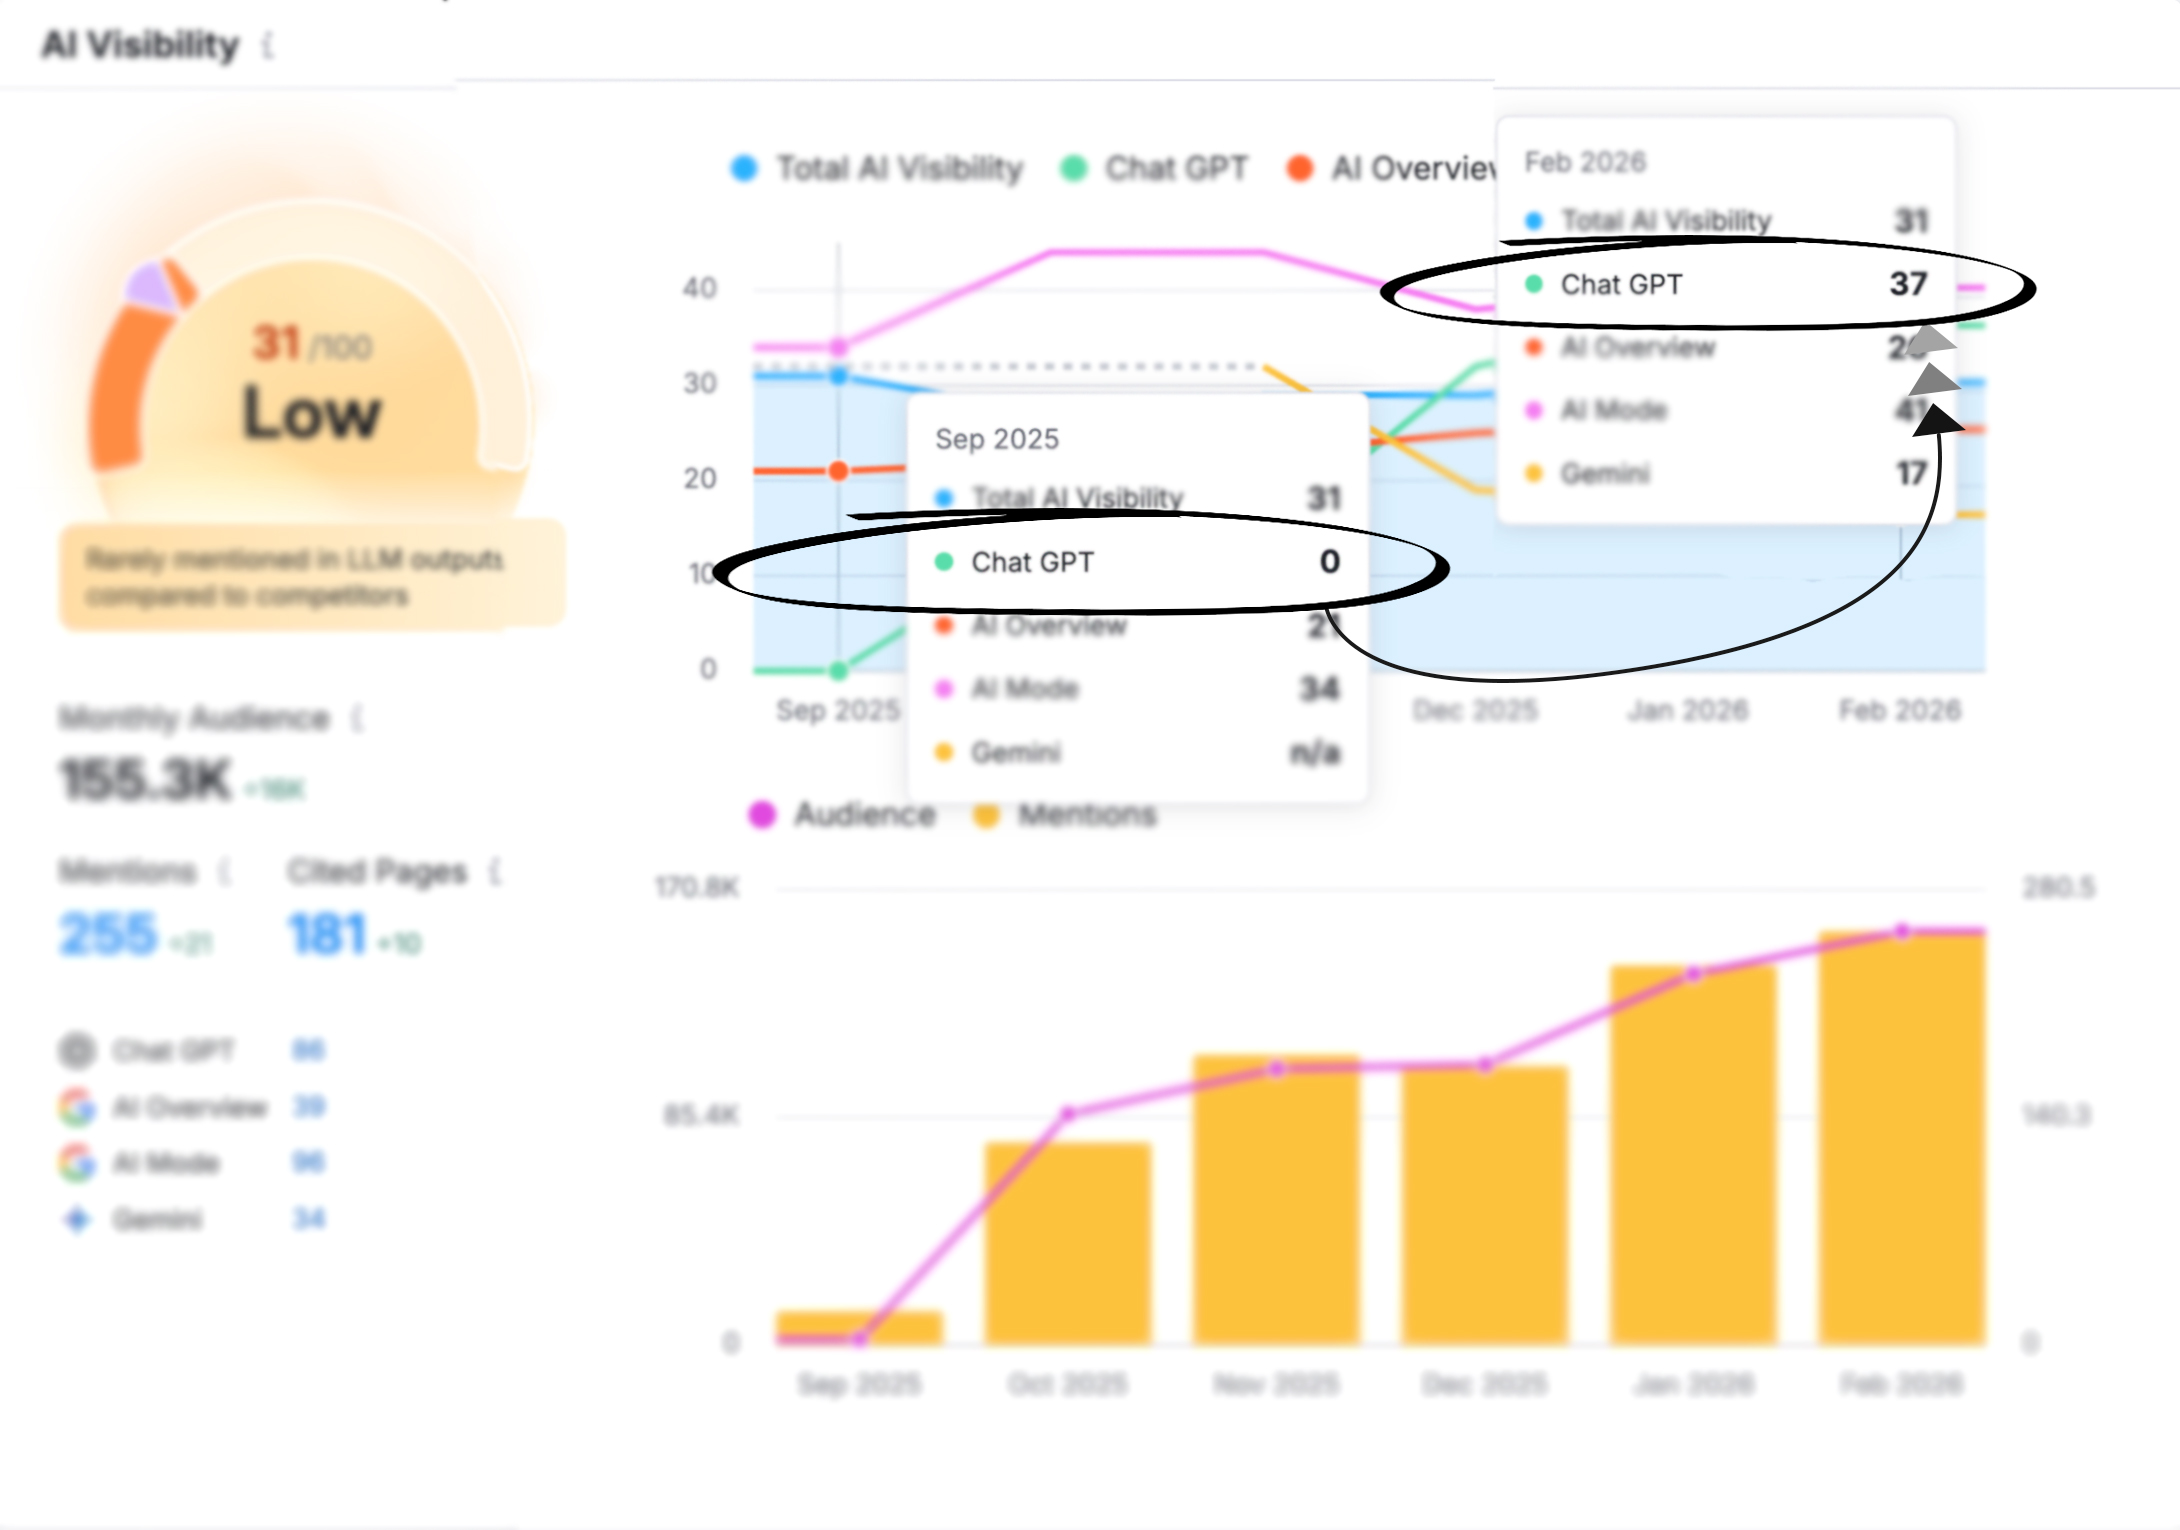
Task: Click Google icon next to AI Mode
Action: 77,1163
